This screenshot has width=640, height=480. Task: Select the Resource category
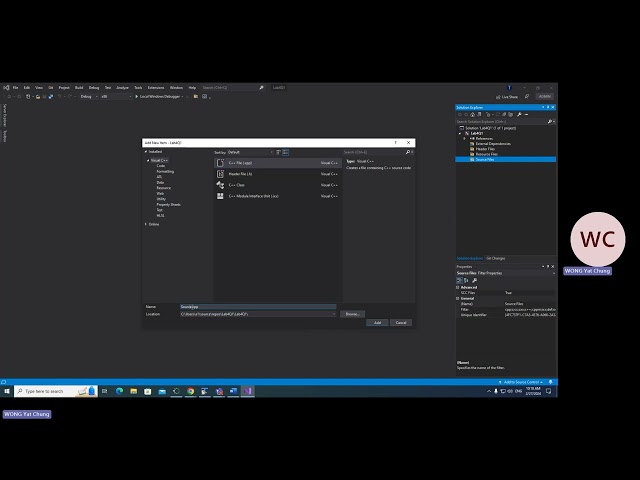click(163, 188)
